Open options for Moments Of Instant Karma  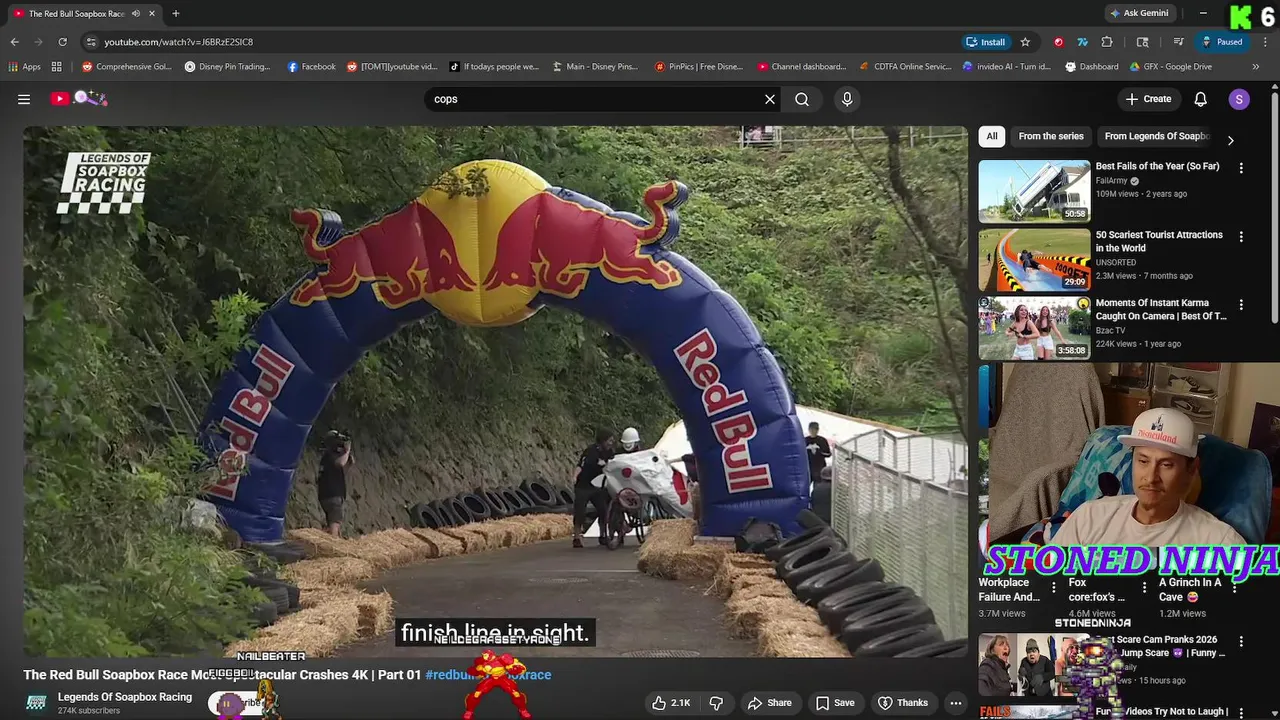1241,305
